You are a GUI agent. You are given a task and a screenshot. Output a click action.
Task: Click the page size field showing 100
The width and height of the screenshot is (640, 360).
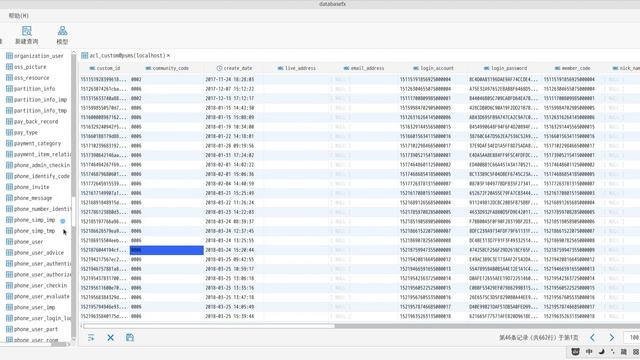pyautogui.click(x=632, y=338)
